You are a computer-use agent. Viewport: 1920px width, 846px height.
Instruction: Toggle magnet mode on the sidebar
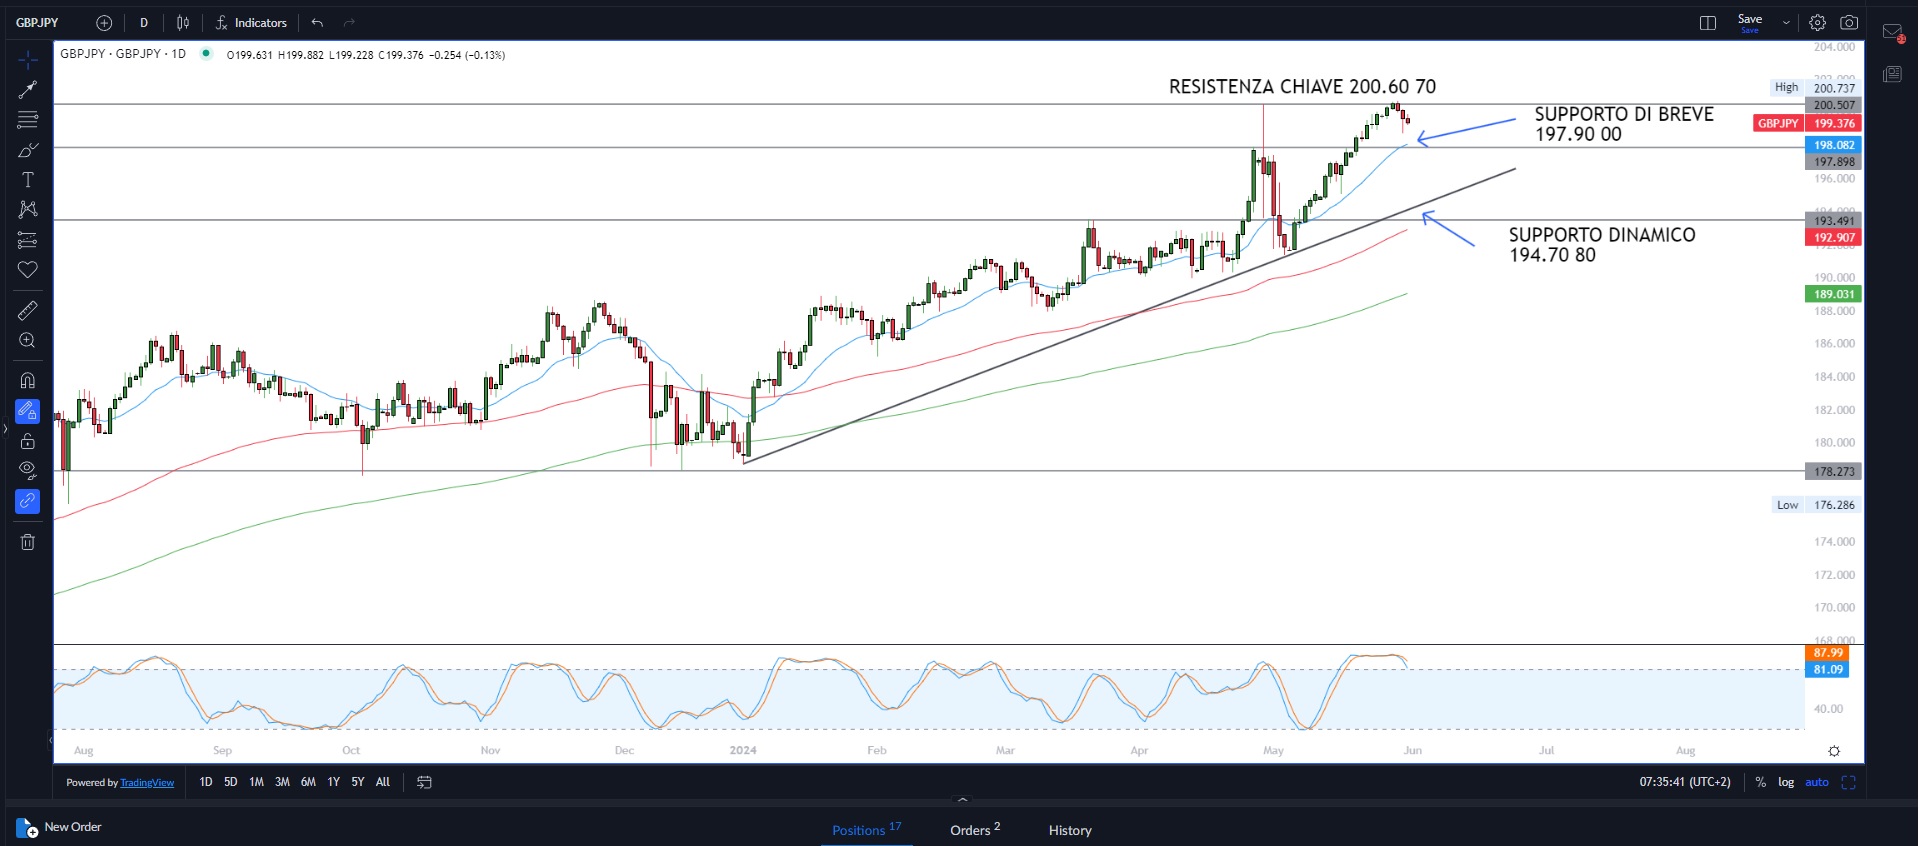coord(27,381)
